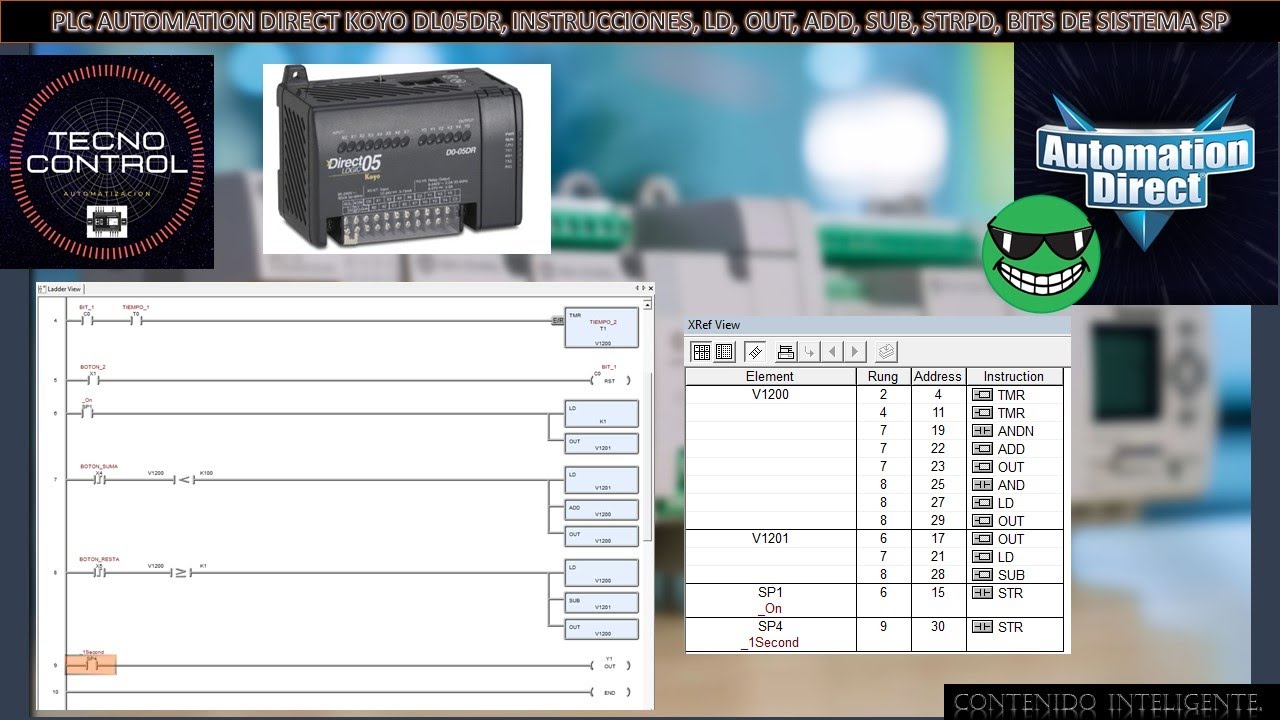Select the Y1 OUT coil on rung 9
The width and height of the screenshot is (1280, 720).
(609, 663)
